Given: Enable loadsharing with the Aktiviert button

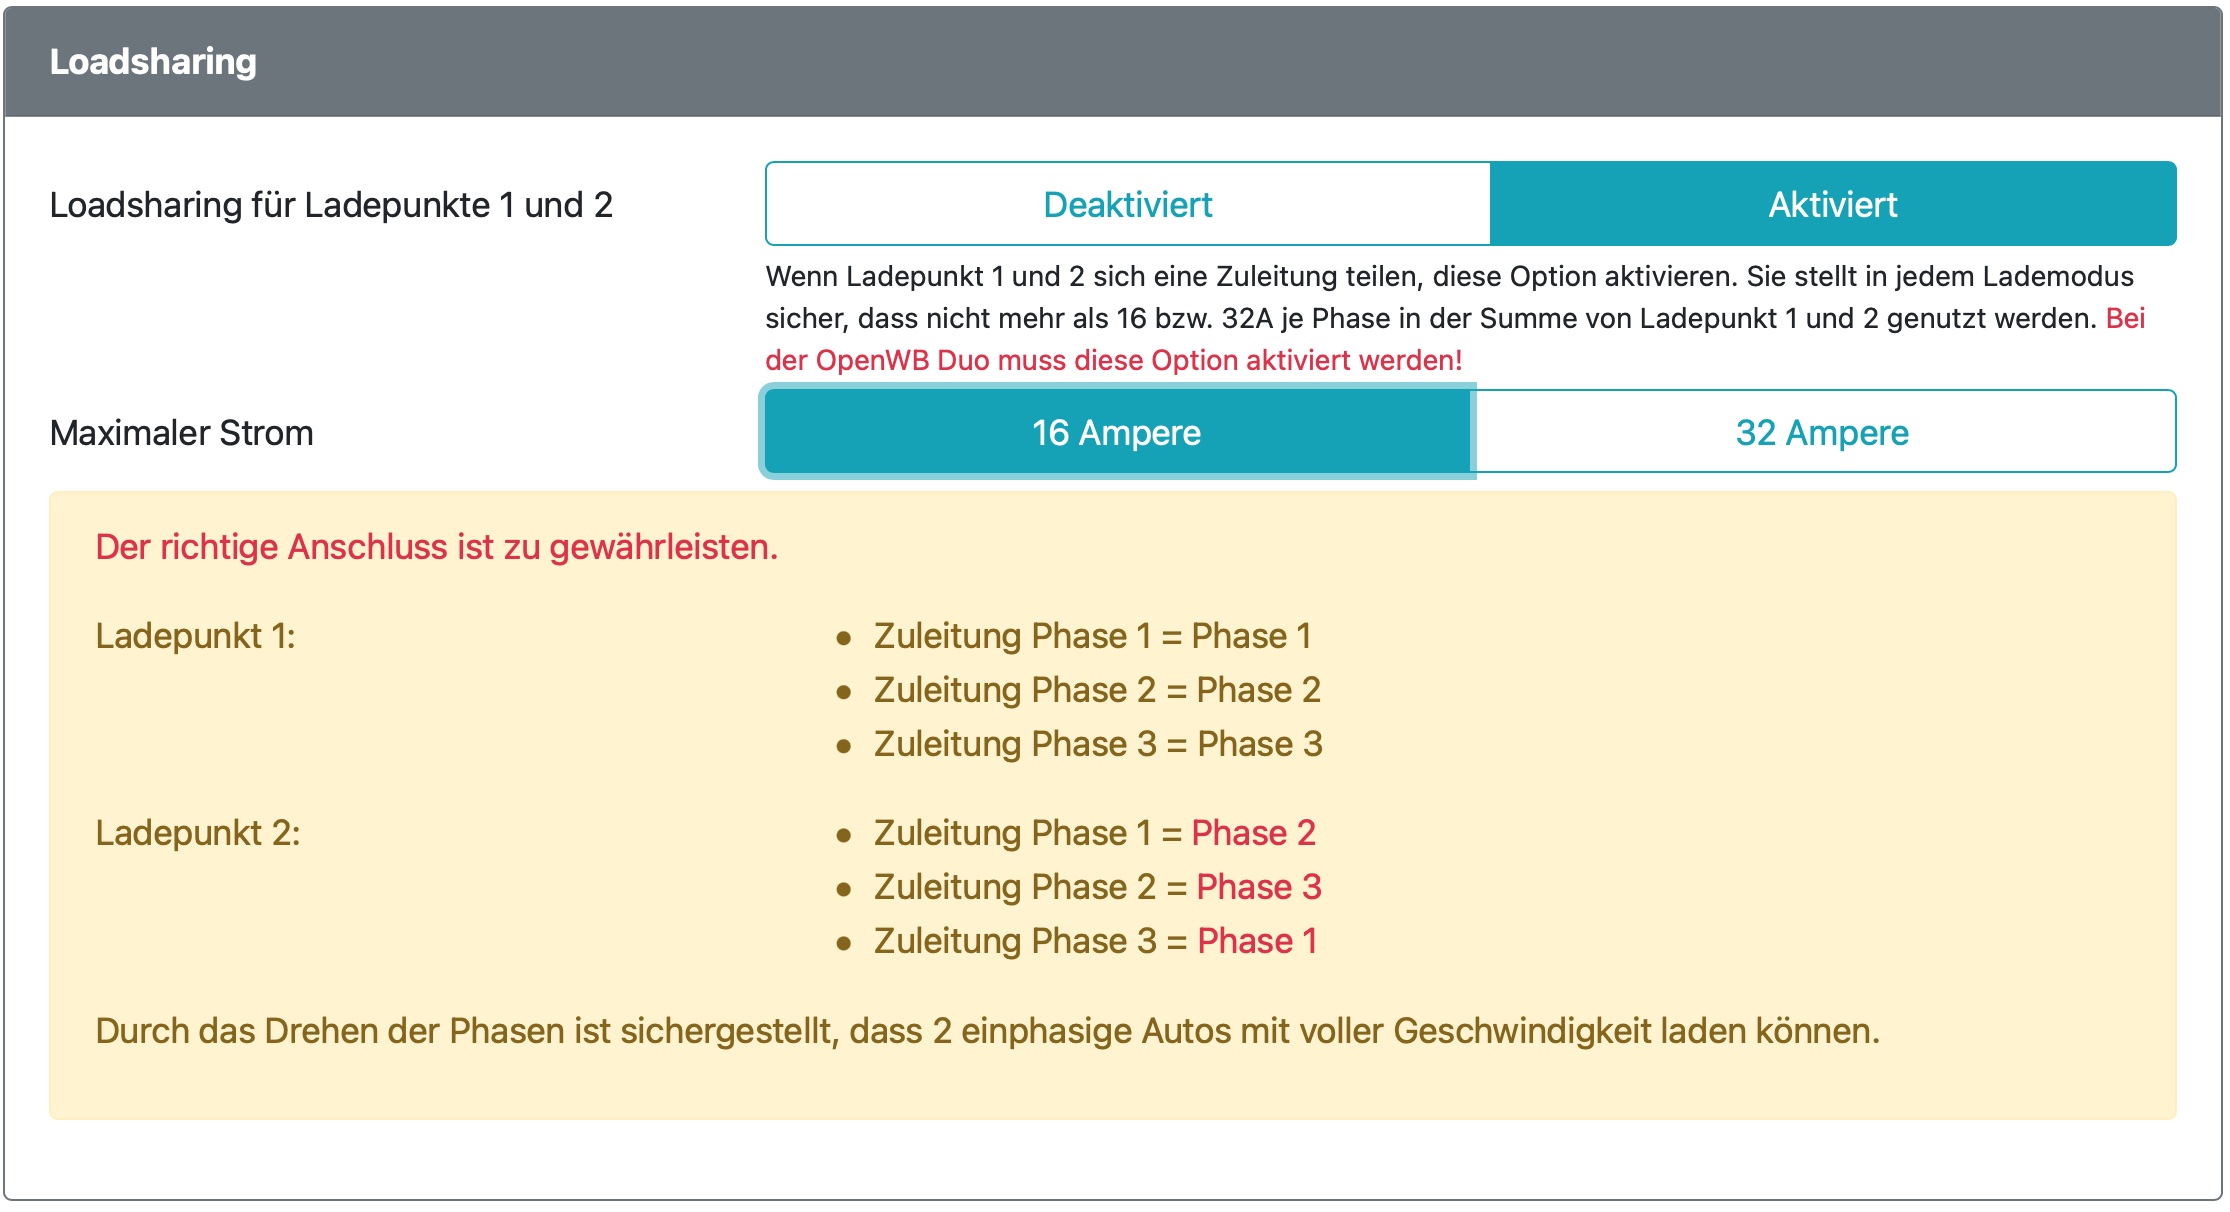Looking at the screenshot, I should tap(1832, 204).
